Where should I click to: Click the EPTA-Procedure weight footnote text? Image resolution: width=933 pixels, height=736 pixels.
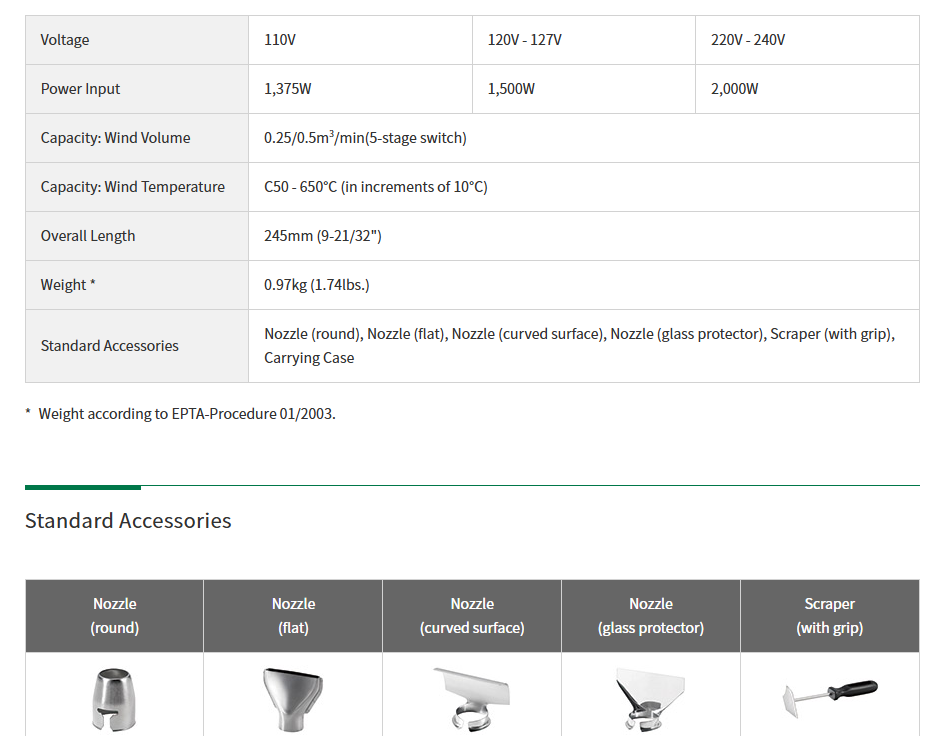tap(186, 413)
